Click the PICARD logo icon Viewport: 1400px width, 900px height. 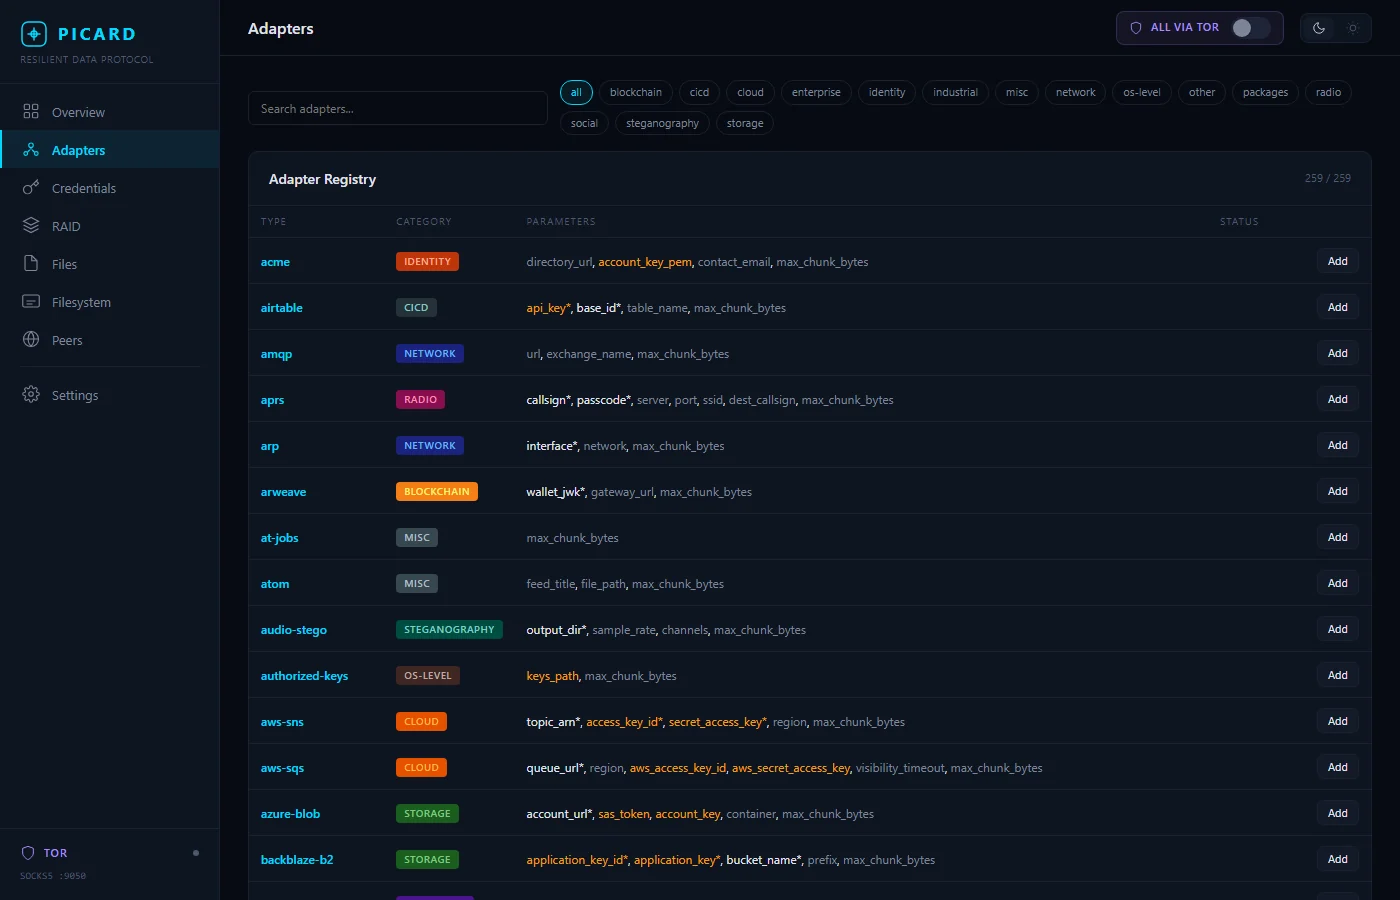pos(34,34)
